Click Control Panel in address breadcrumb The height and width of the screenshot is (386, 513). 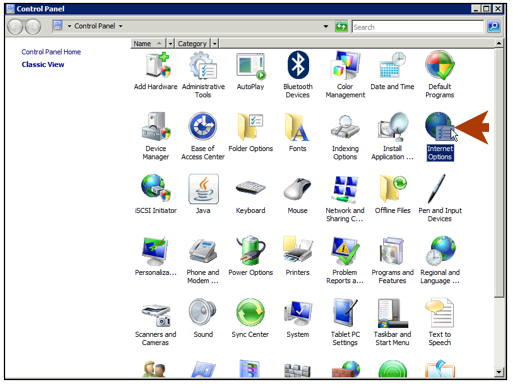[95, 26]
